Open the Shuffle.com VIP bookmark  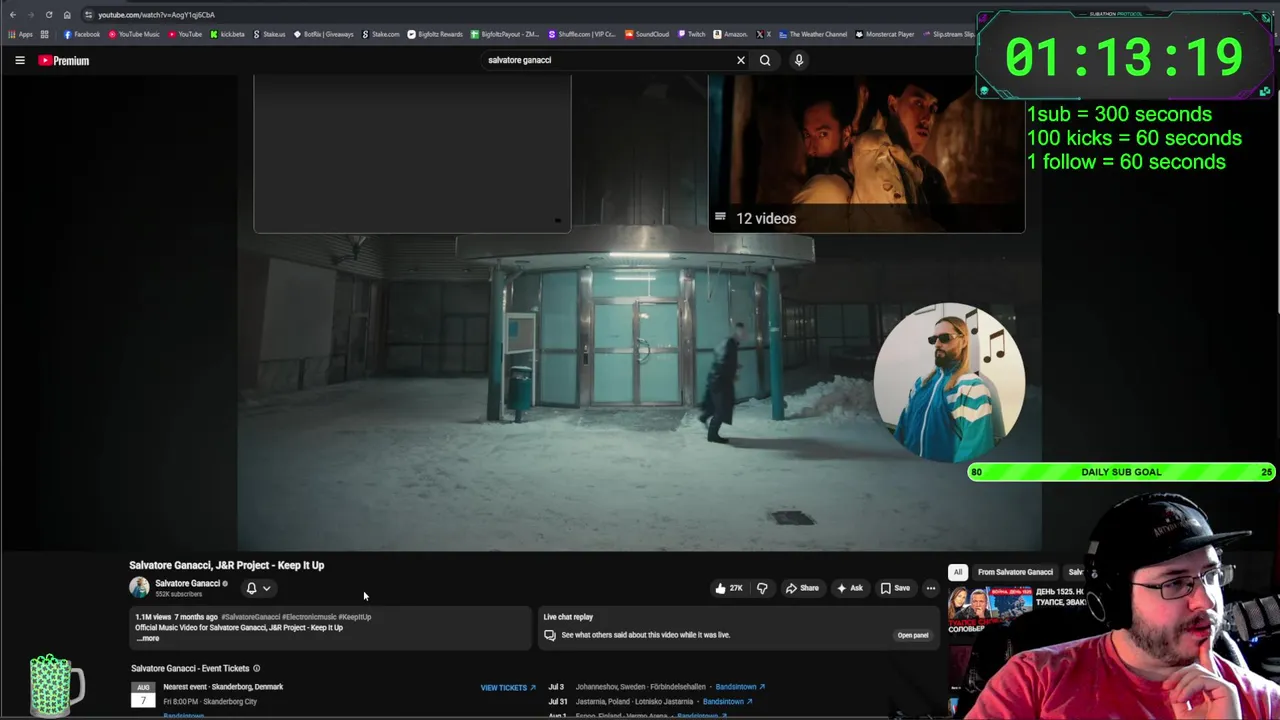click(x=582, y=34)
